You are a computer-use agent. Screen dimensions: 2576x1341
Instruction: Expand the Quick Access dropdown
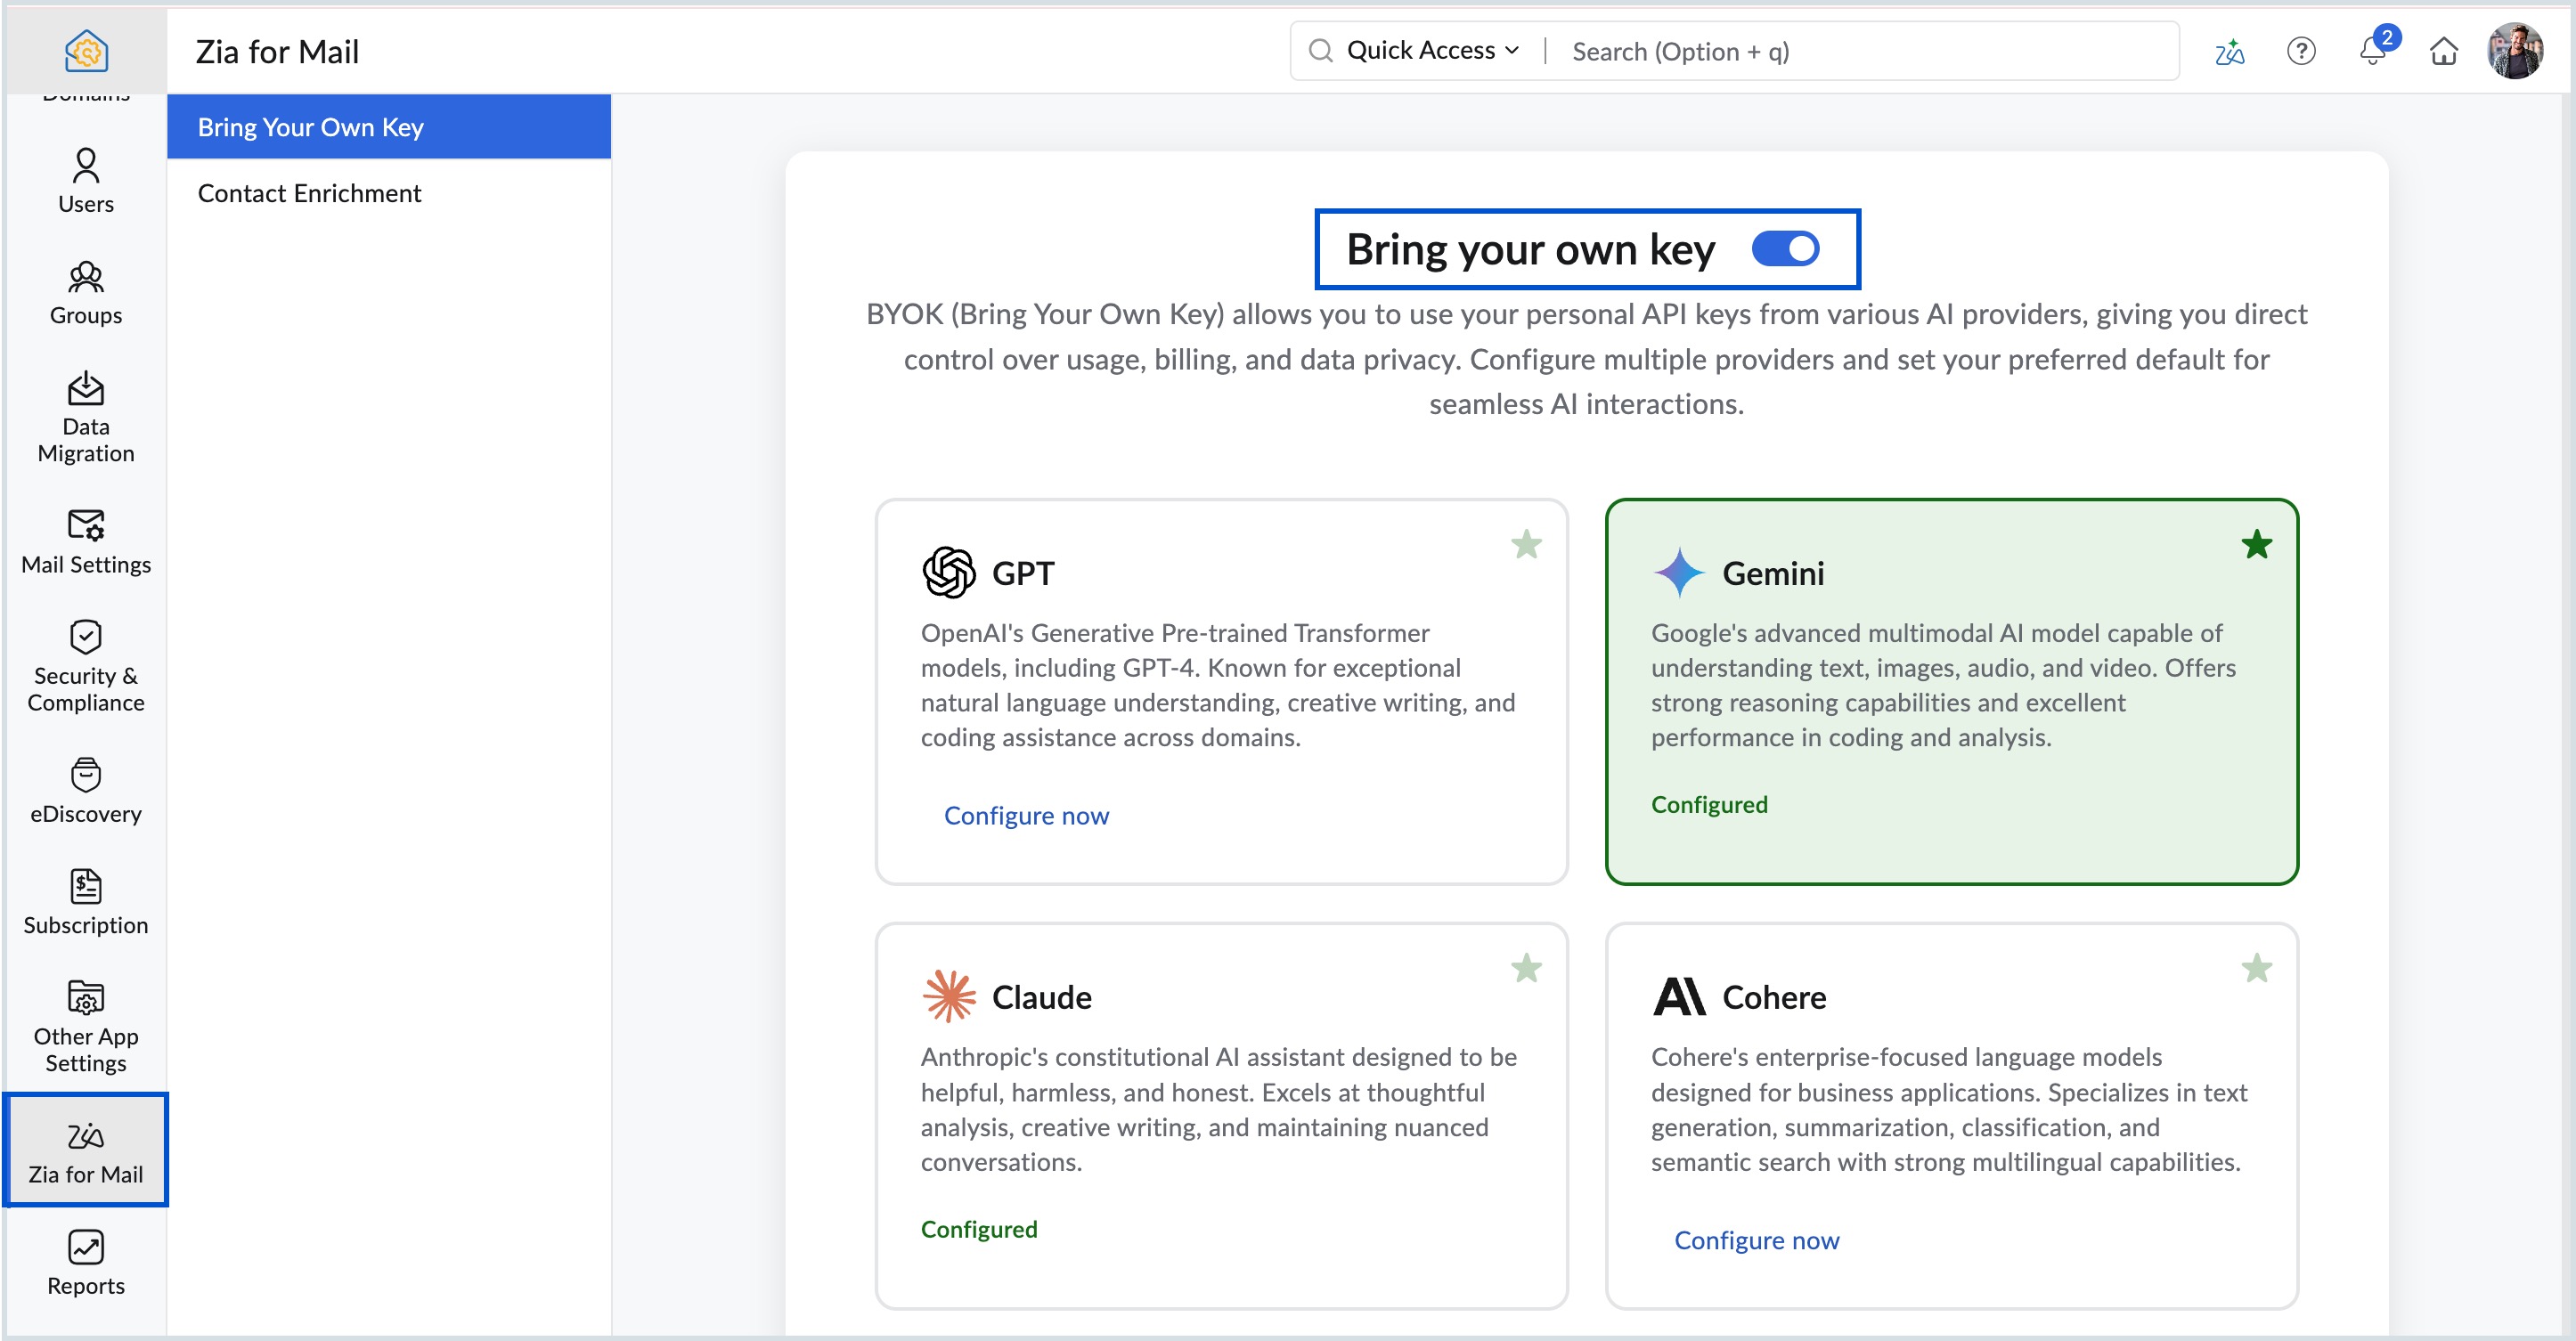click(1432, 50)
